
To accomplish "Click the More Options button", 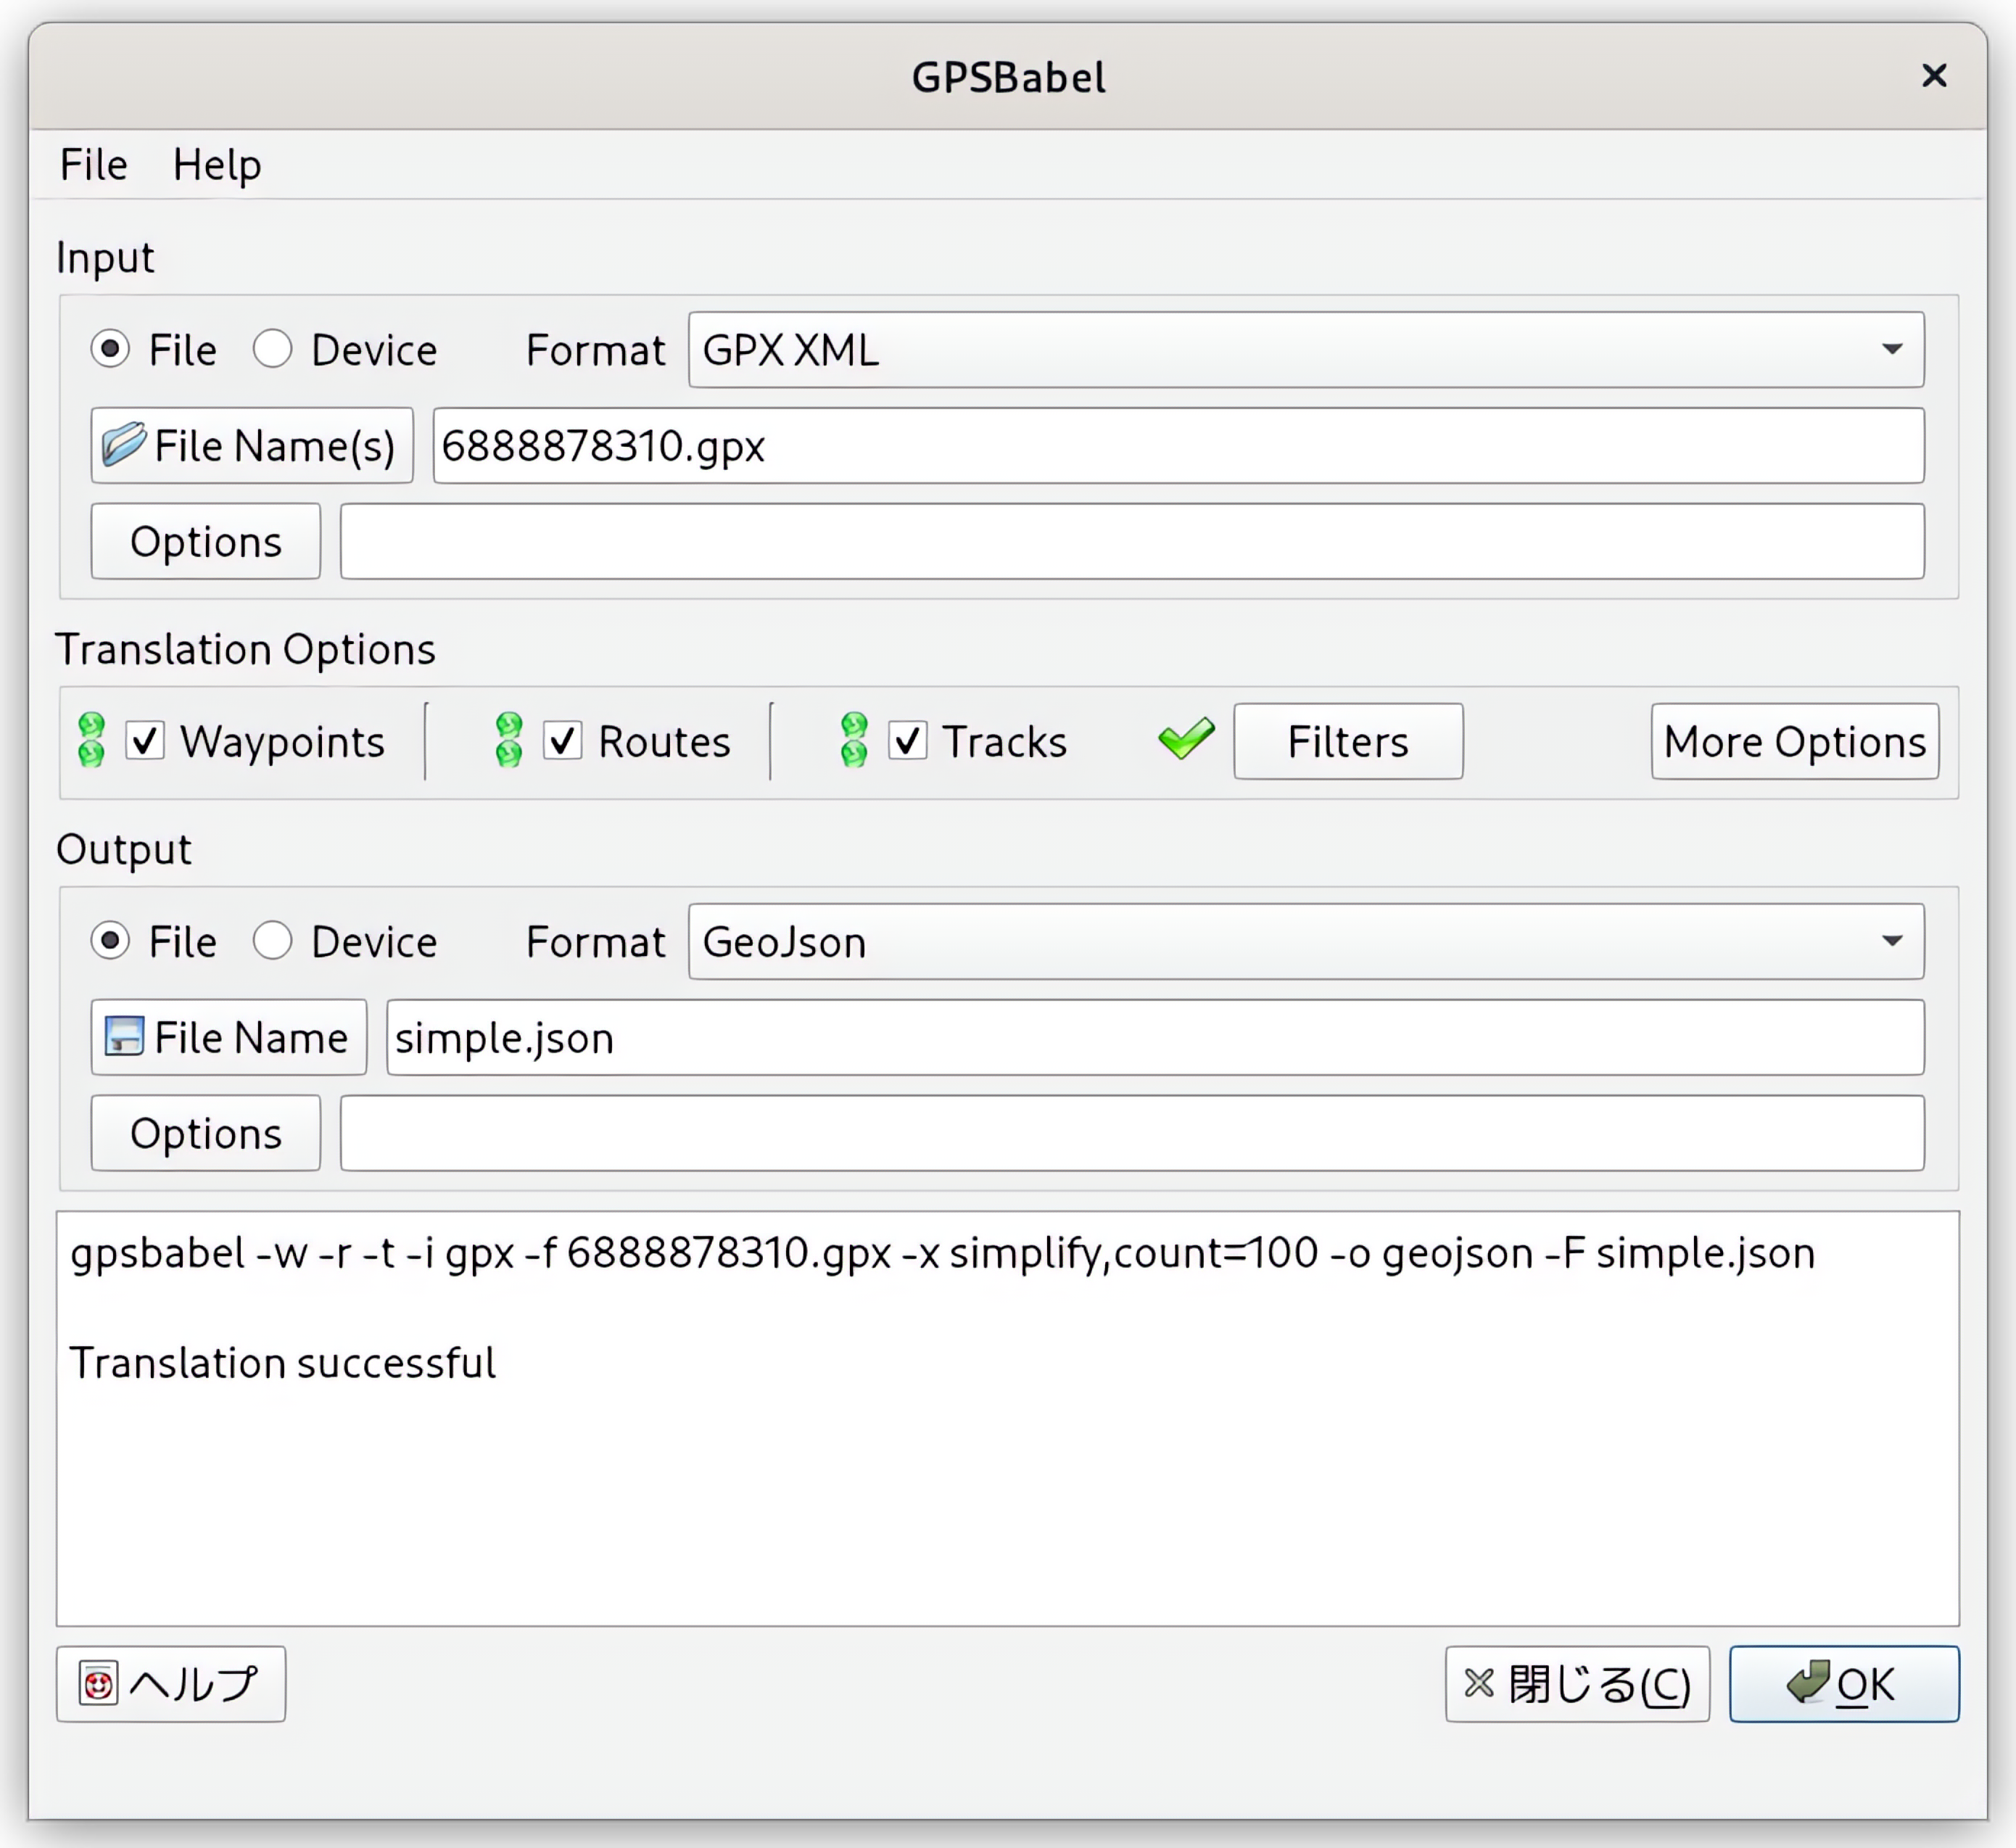I will 1795,741.
